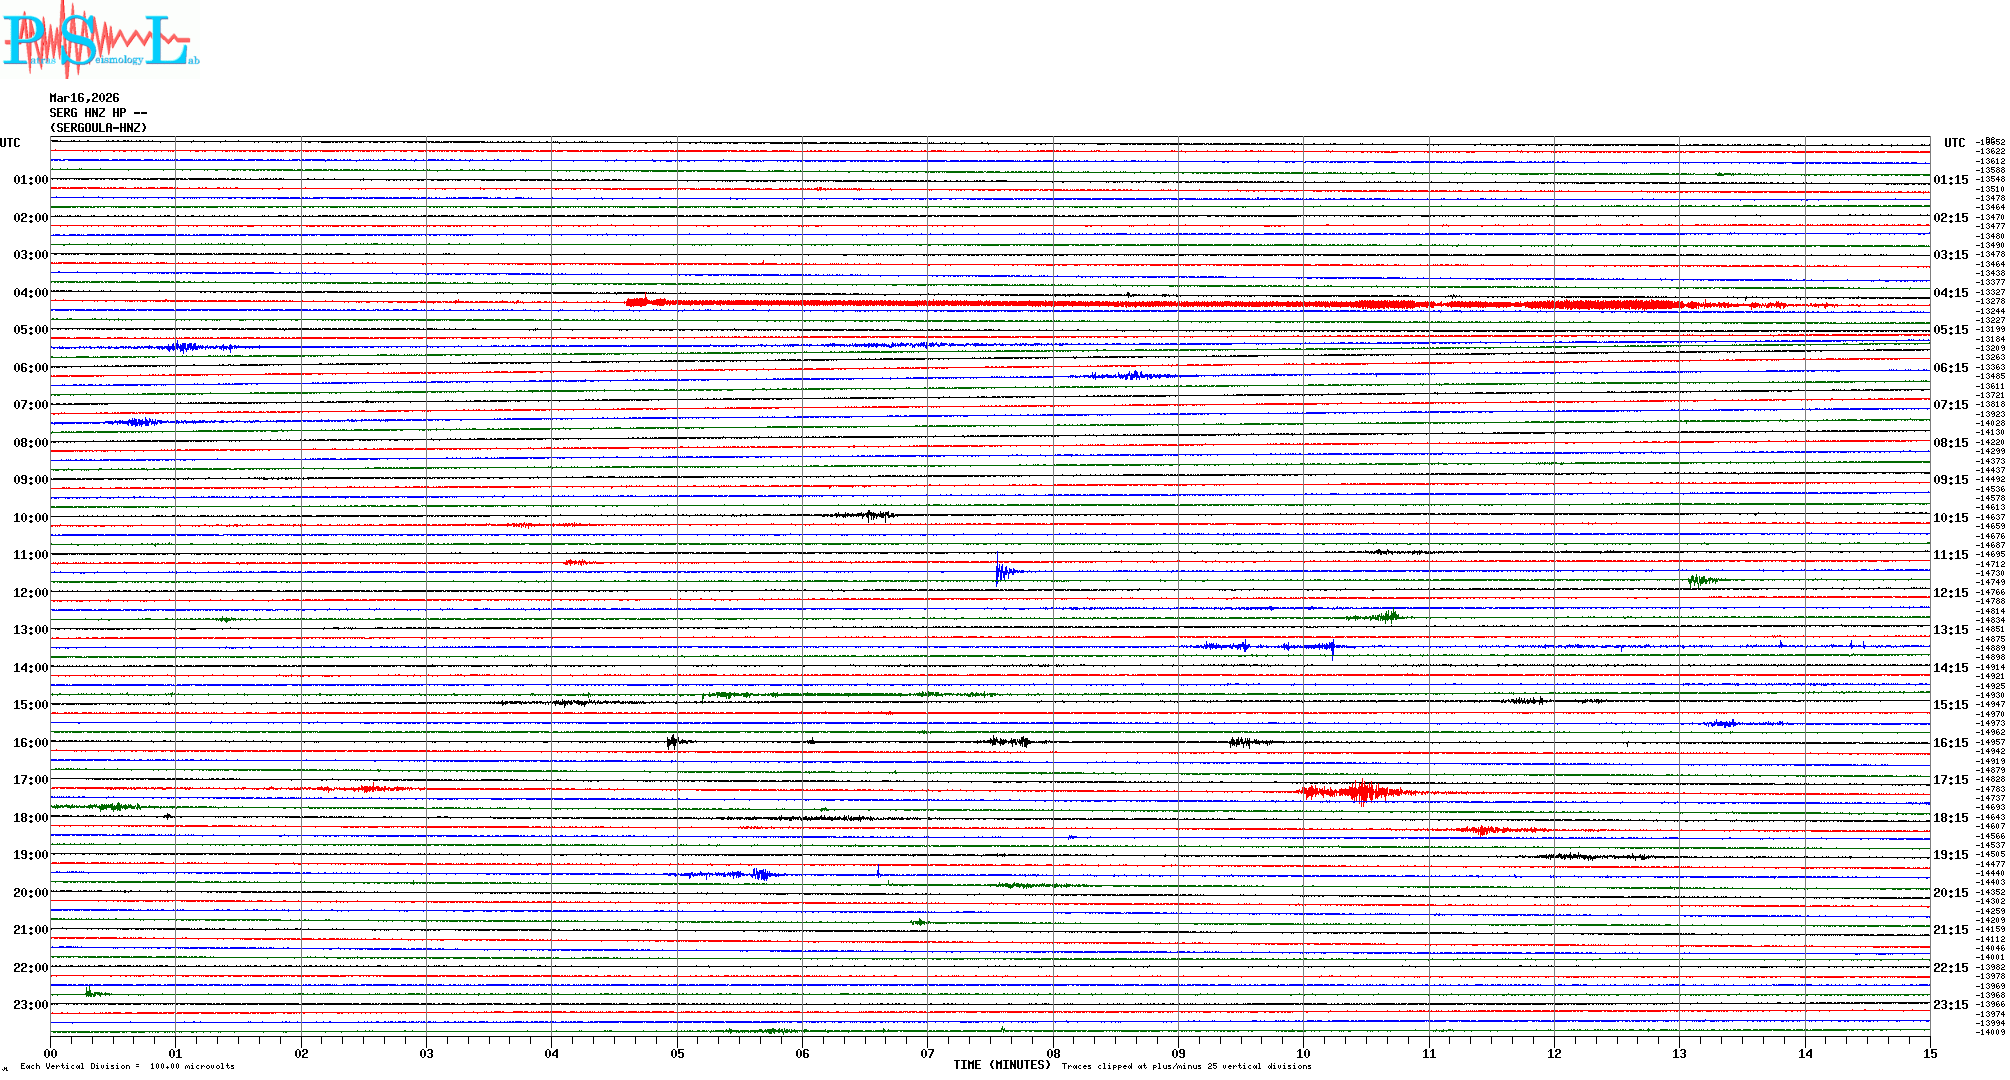Image resolution: width=2010 pixels, height=1080 pixels.
Task: Click the 10 minute tick on bottom axis
Action: 1303,1053
